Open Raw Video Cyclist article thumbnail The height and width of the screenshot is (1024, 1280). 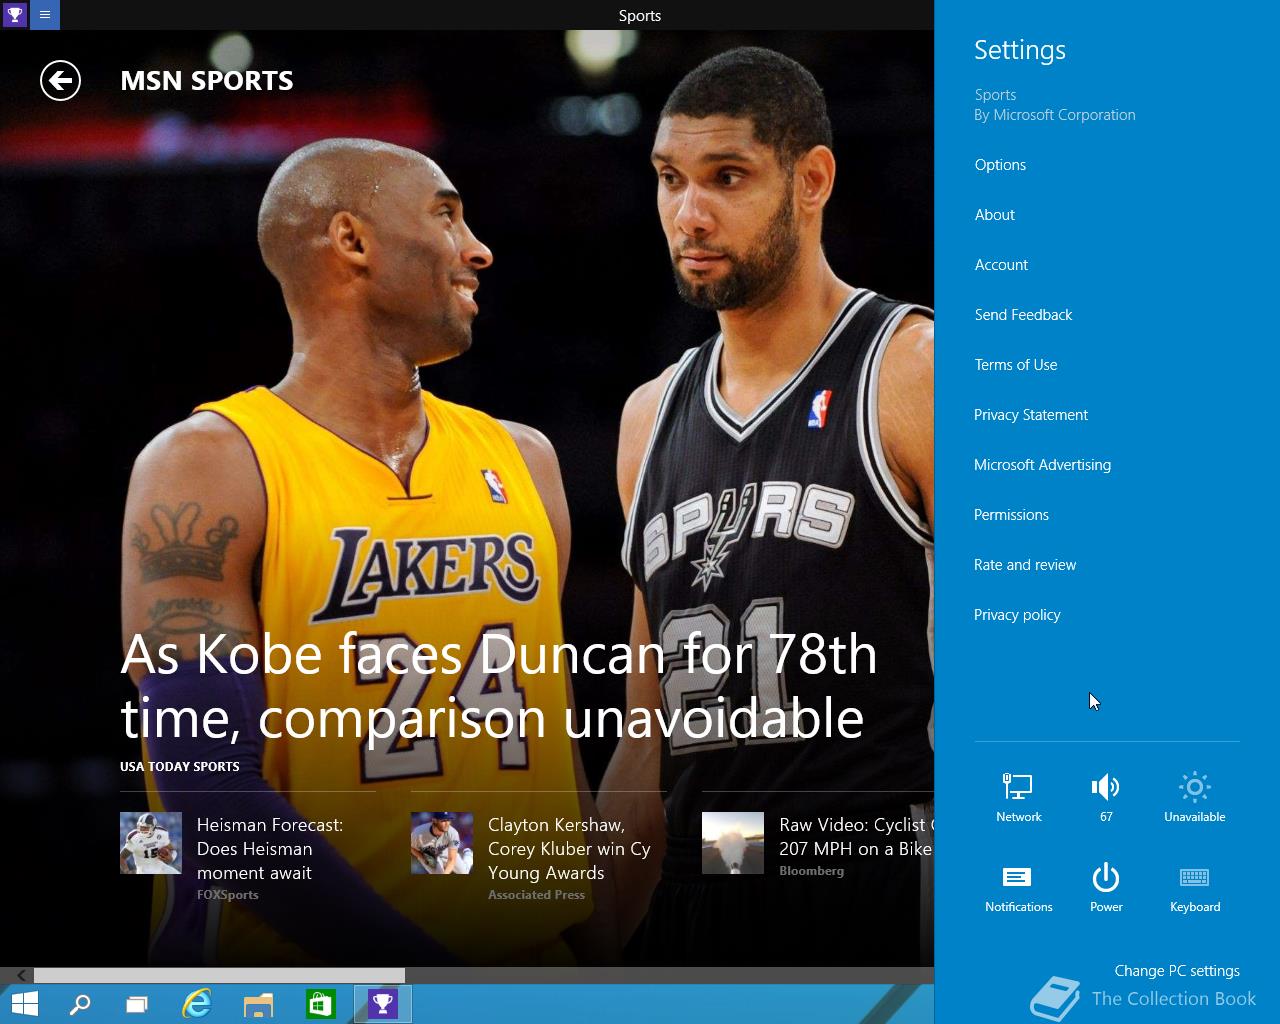pos(733,843)
